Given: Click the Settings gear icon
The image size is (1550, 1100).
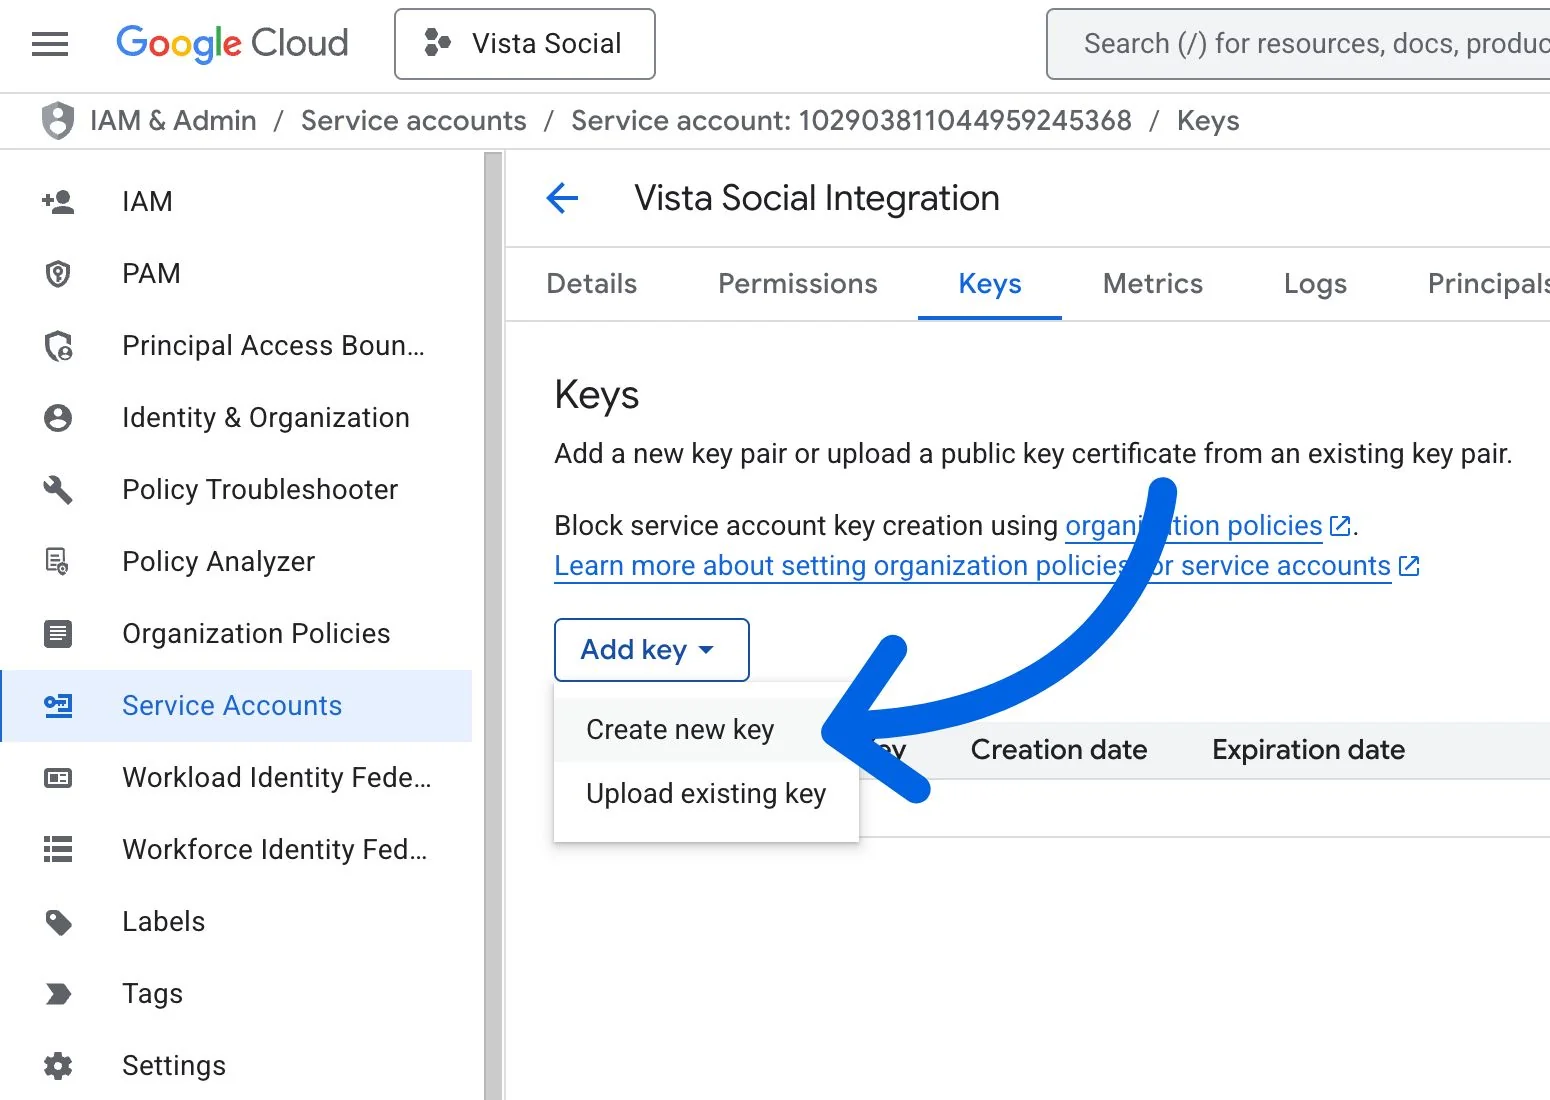Looking at the screenshot, I should [58, 1066].
